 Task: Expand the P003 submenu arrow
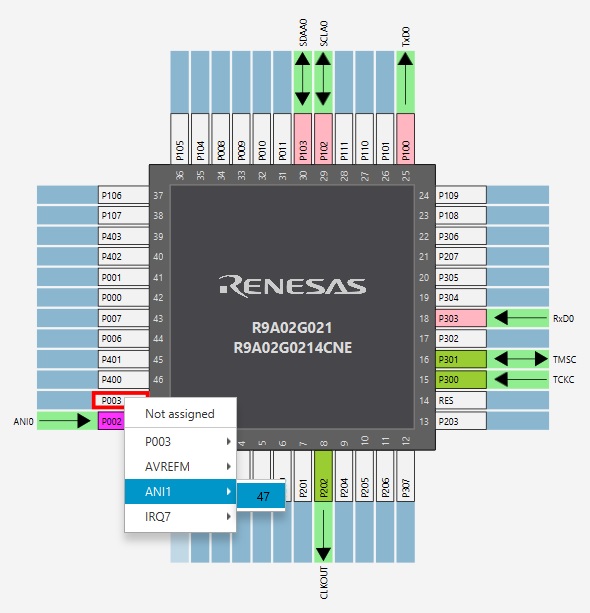228,441
